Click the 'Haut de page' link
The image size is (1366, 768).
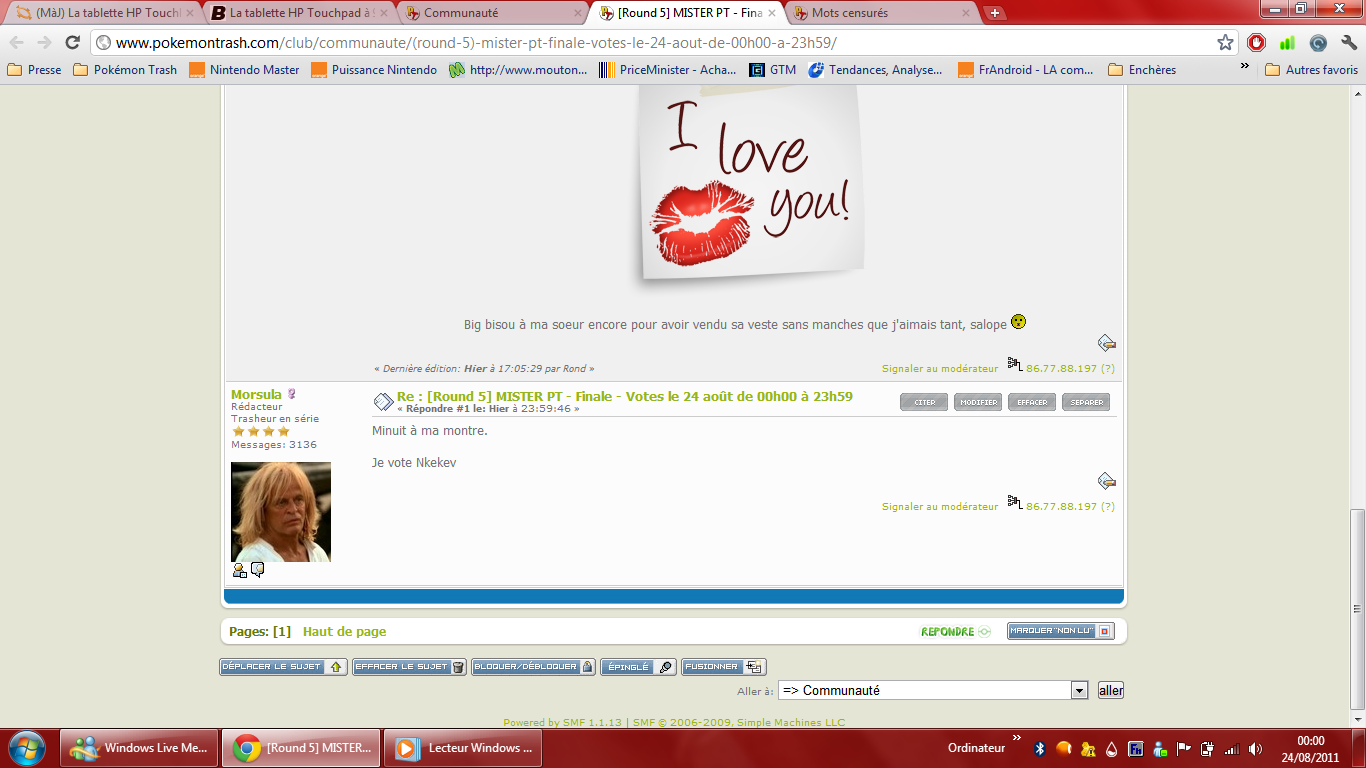344,632
